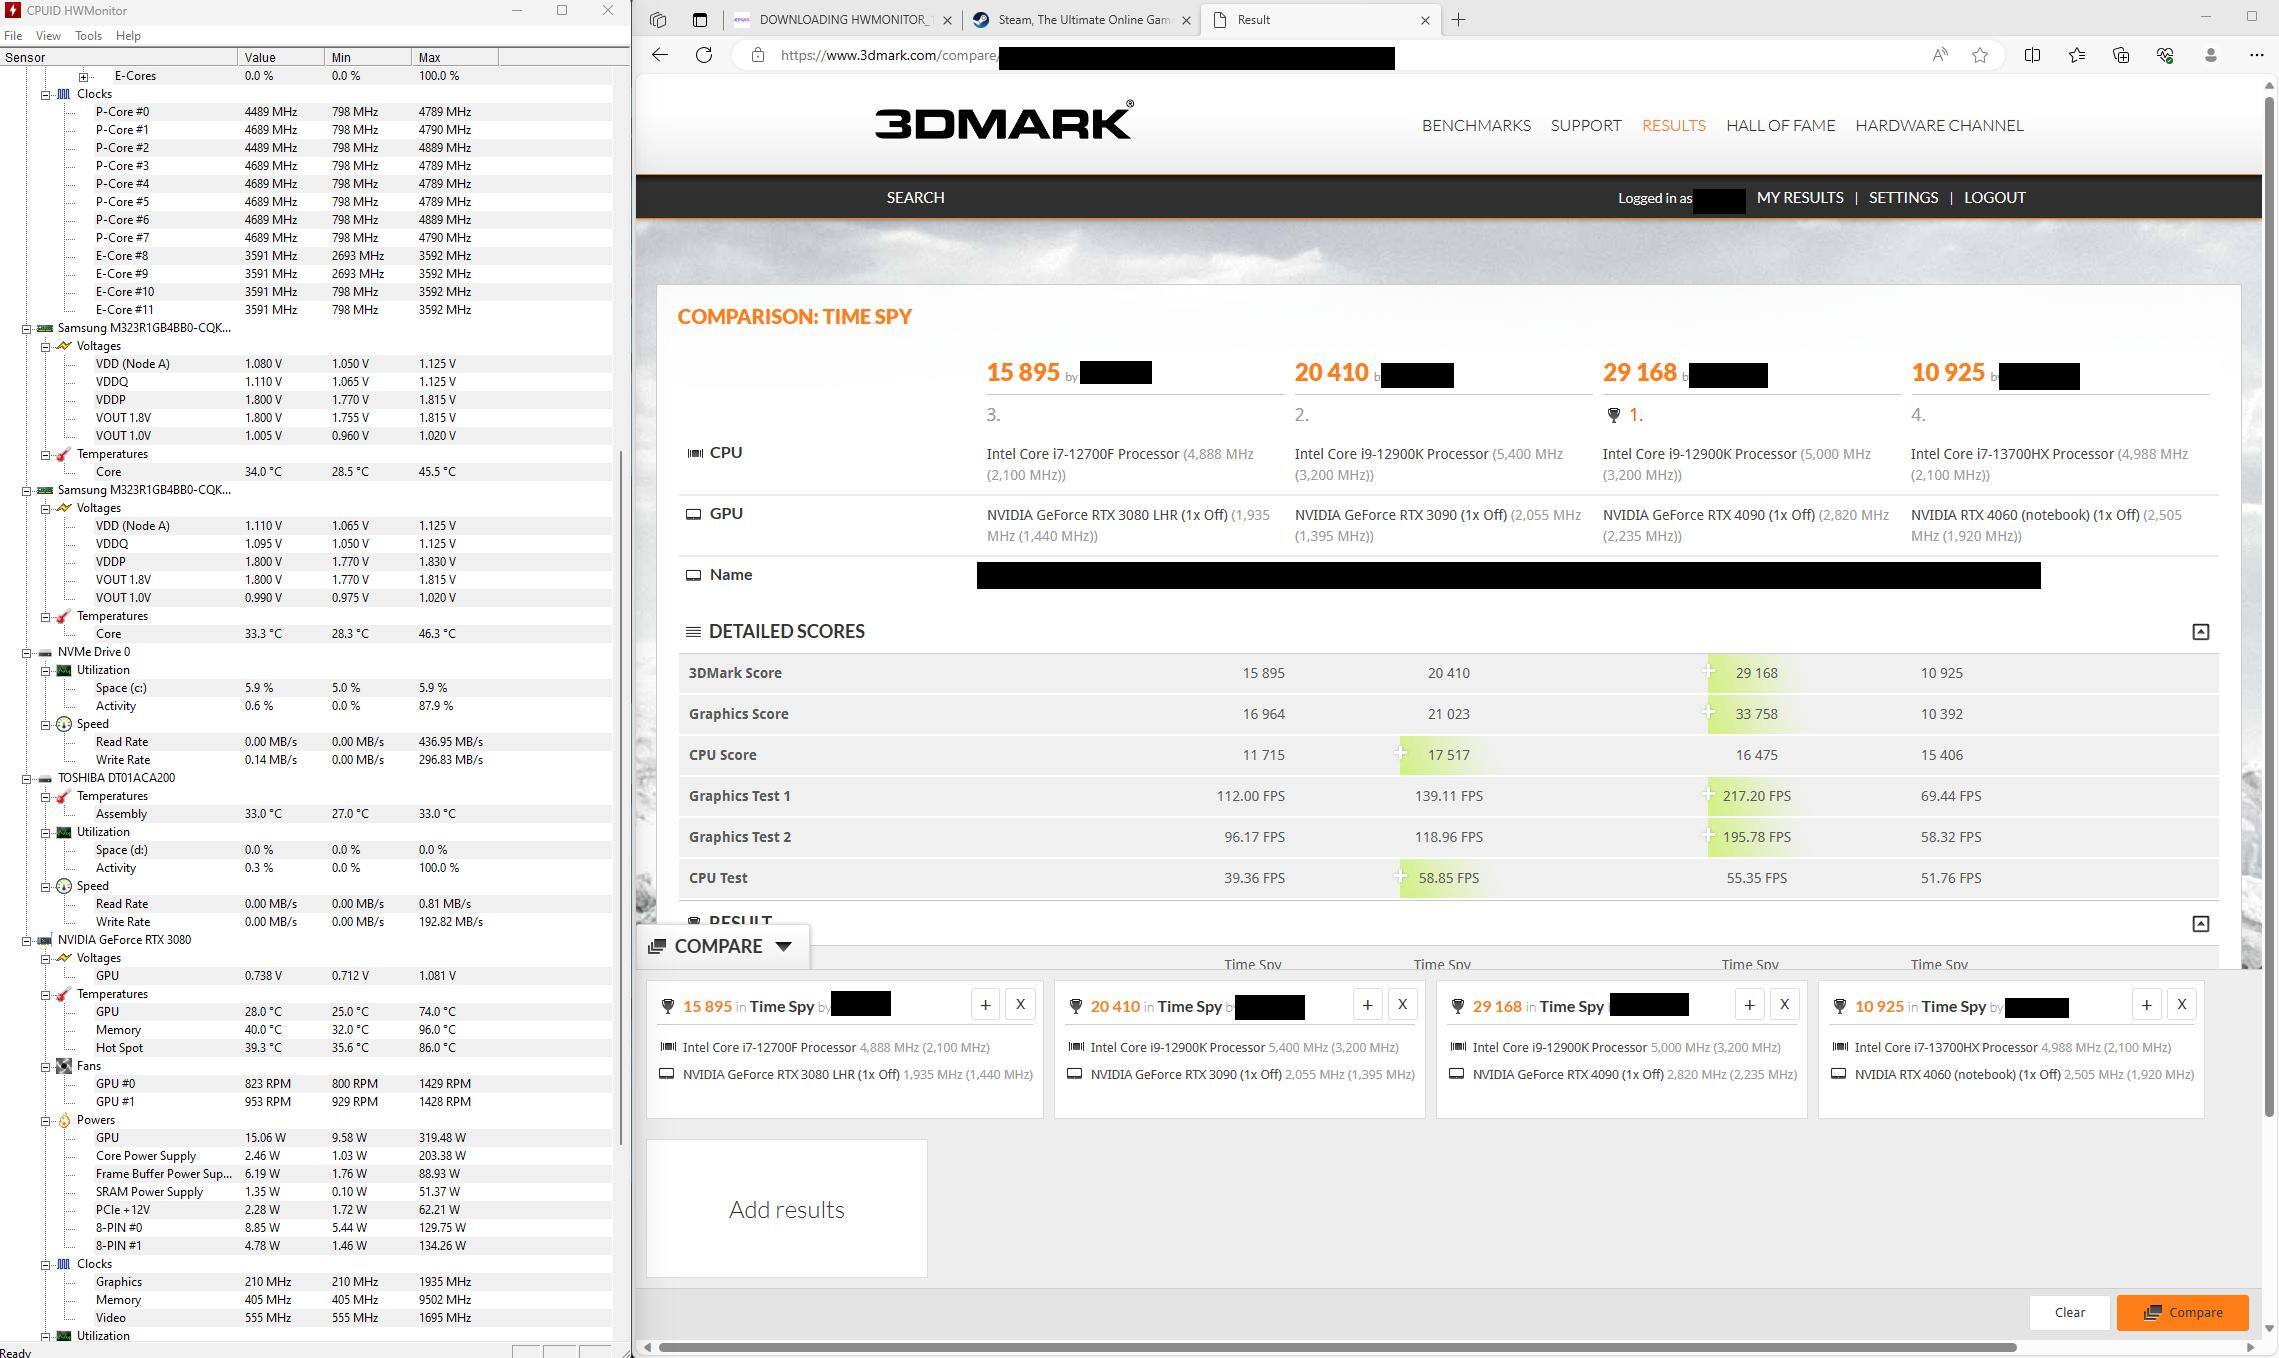Open the HALL OF FAME link
Viewport: 2279px width, 1358px height.
click(1780, 125)
